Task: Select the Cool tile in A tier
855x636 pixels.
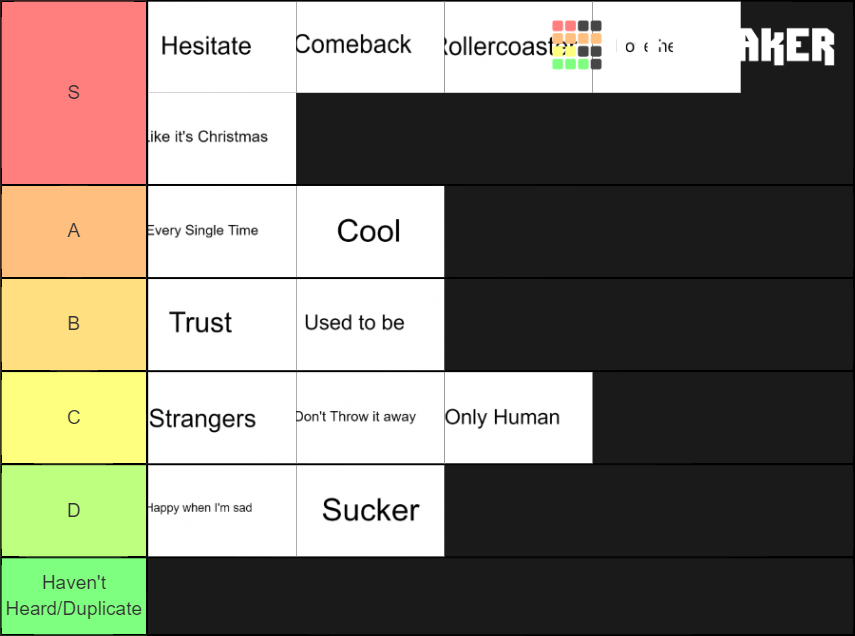Action: pyautogui.click(x=370, y=232)
